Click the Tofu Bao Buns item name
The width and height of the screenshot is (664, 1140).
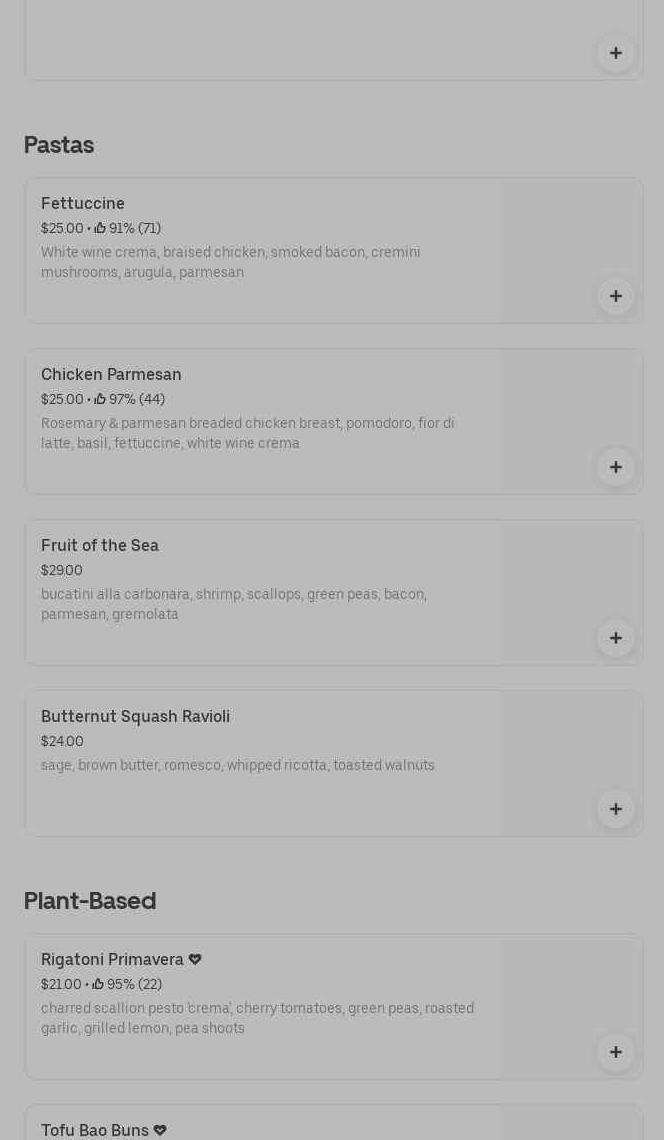point(95,1130)
